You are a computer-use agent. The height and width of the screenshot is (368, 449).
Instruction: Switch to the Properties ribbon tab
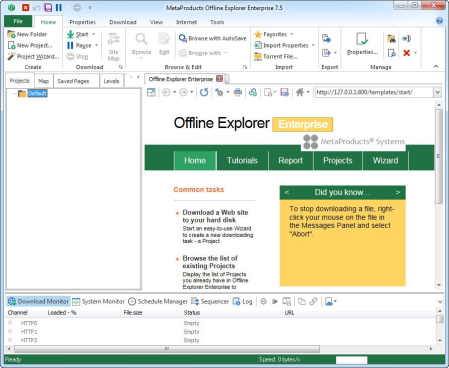tap(83, 22)
